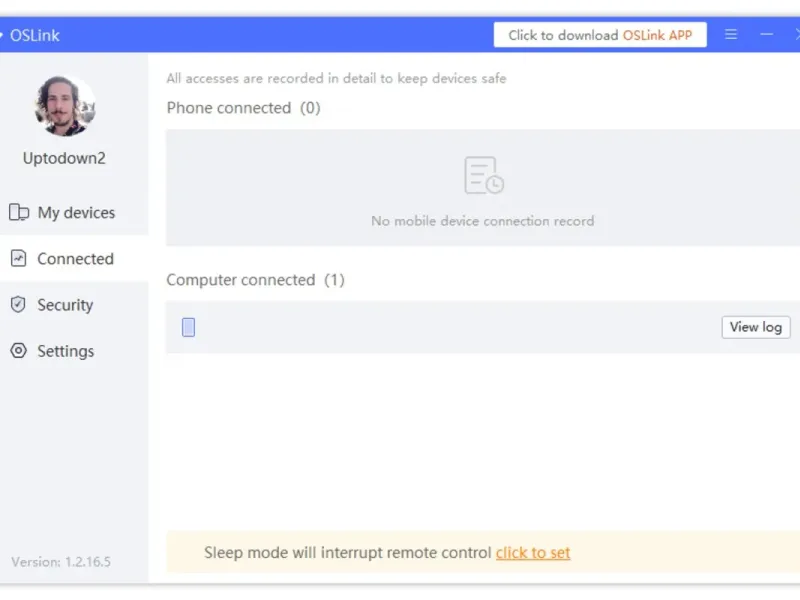Viewport: 800px width, 600px height.
Task: Open the hamburger menu in title bar
Action: [x=731, y=34]
